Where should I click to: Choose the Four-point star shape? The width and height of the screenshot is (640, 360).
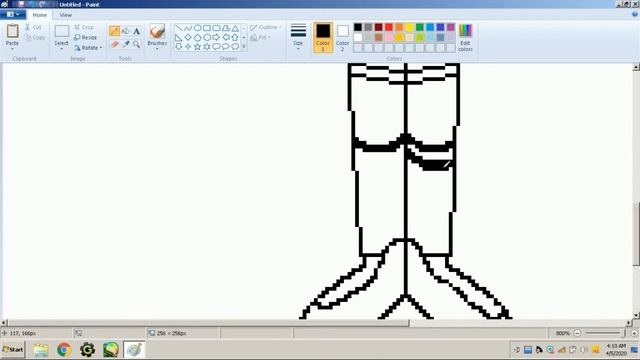[188, 47]
